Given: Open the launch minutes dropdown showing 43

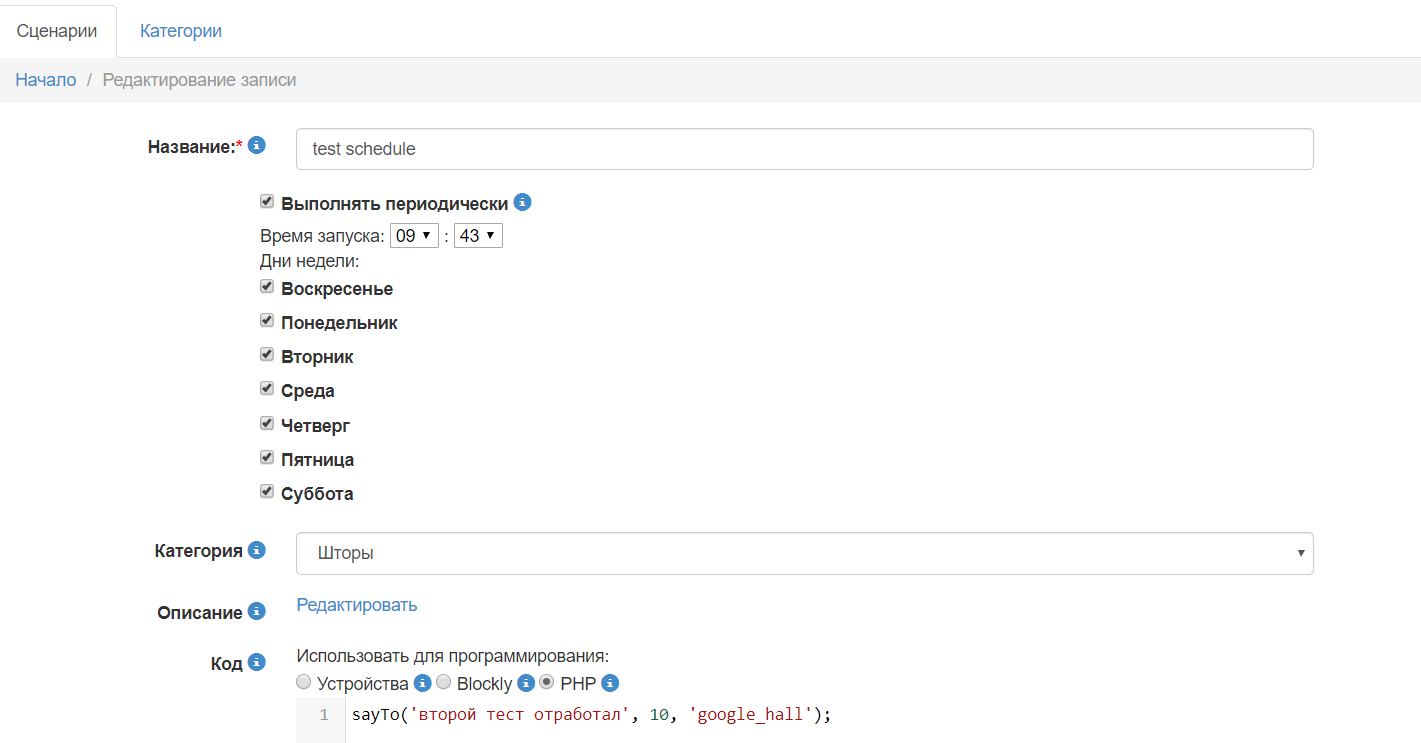Looking at the screenshot, I should [x=478, y=236].
